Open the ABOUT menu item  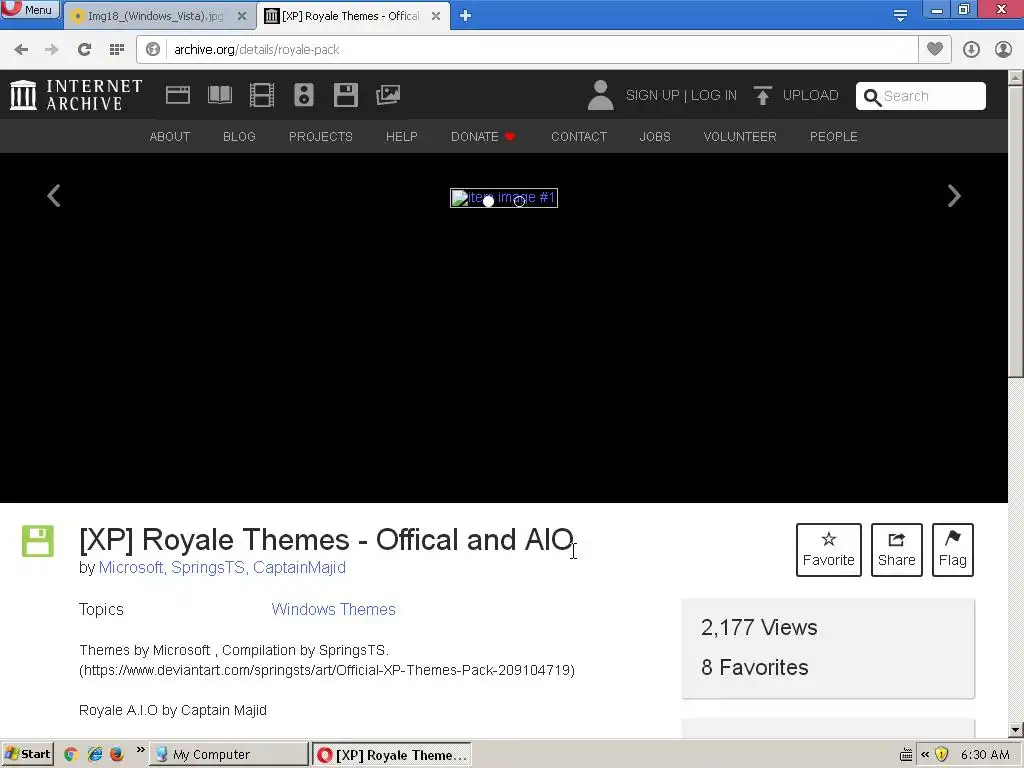click(170, 136)
